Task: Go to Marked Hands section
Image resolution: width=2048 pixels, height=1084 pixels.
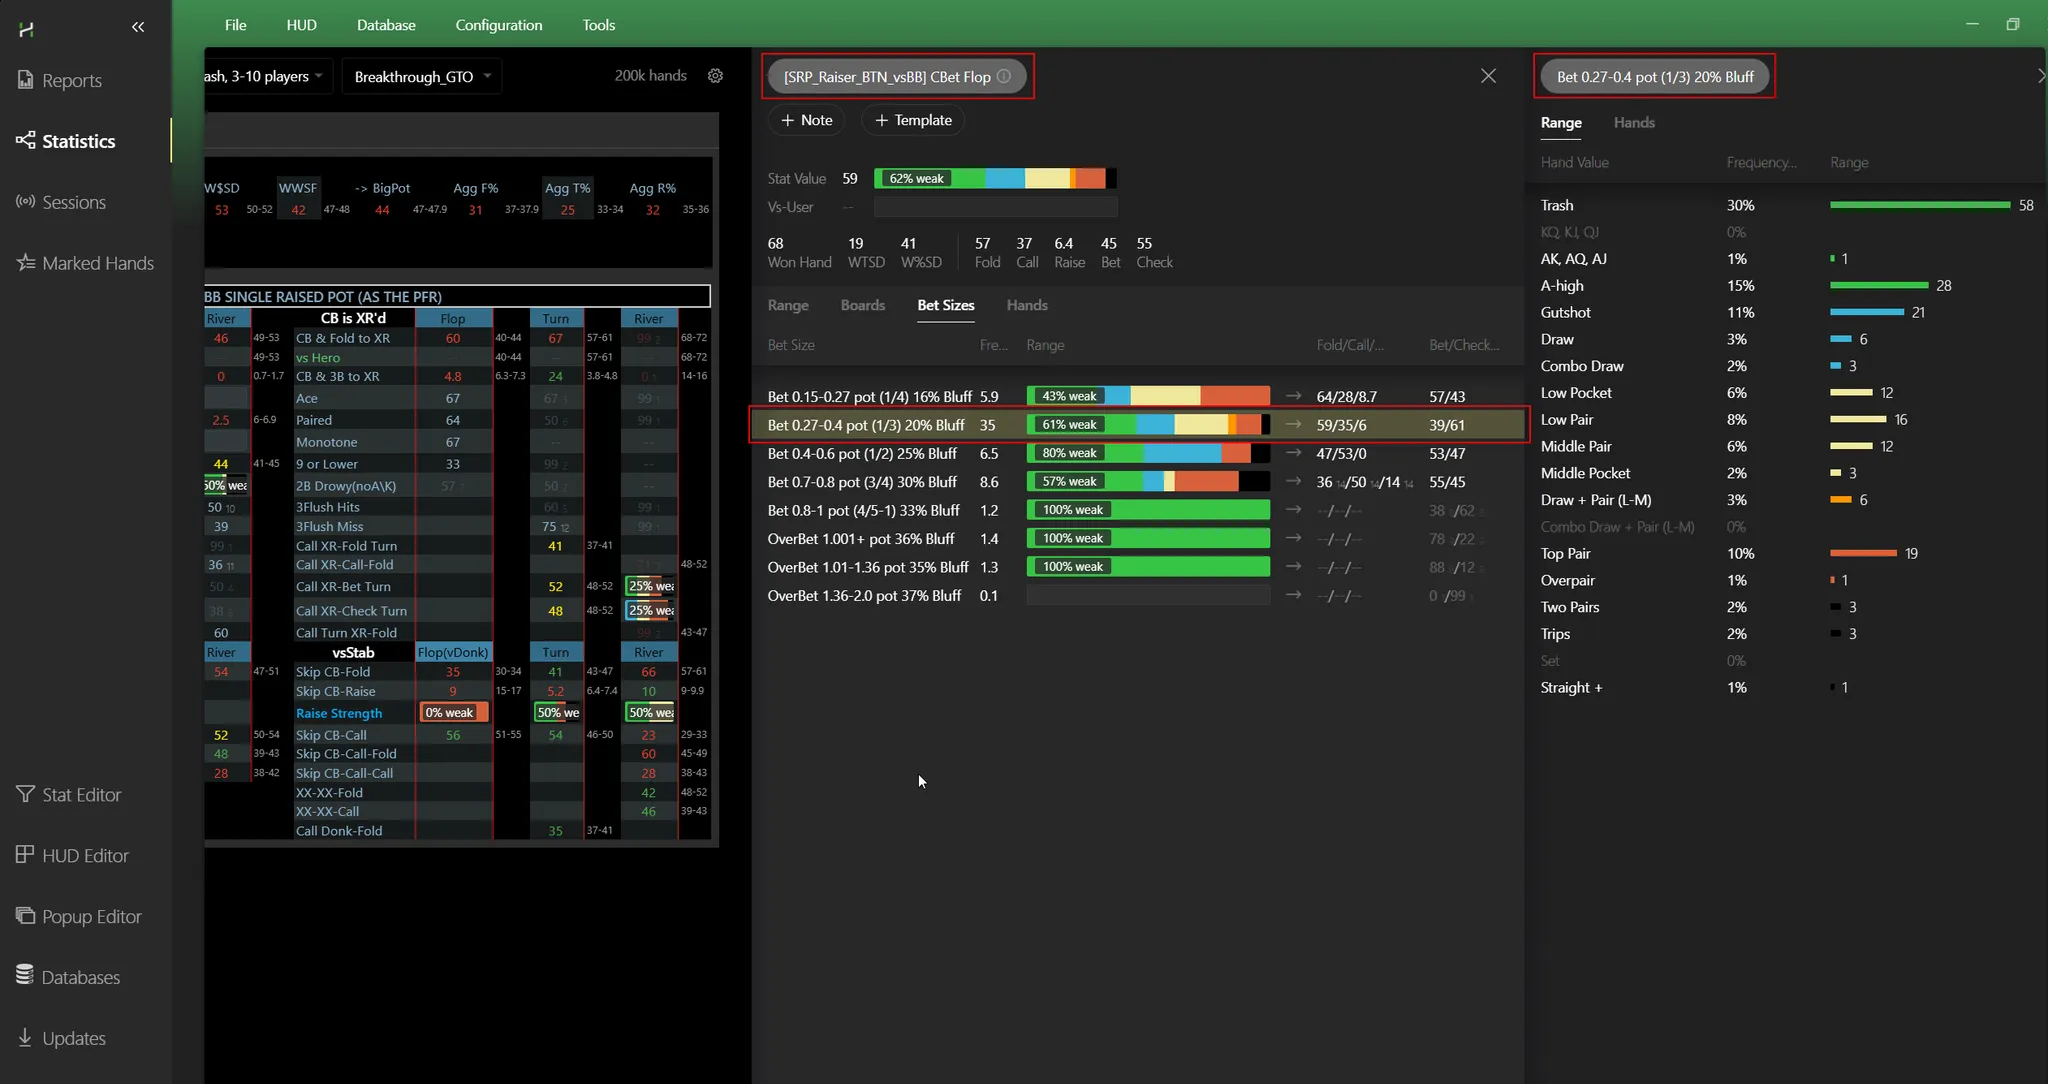Action: click(97, 263)
